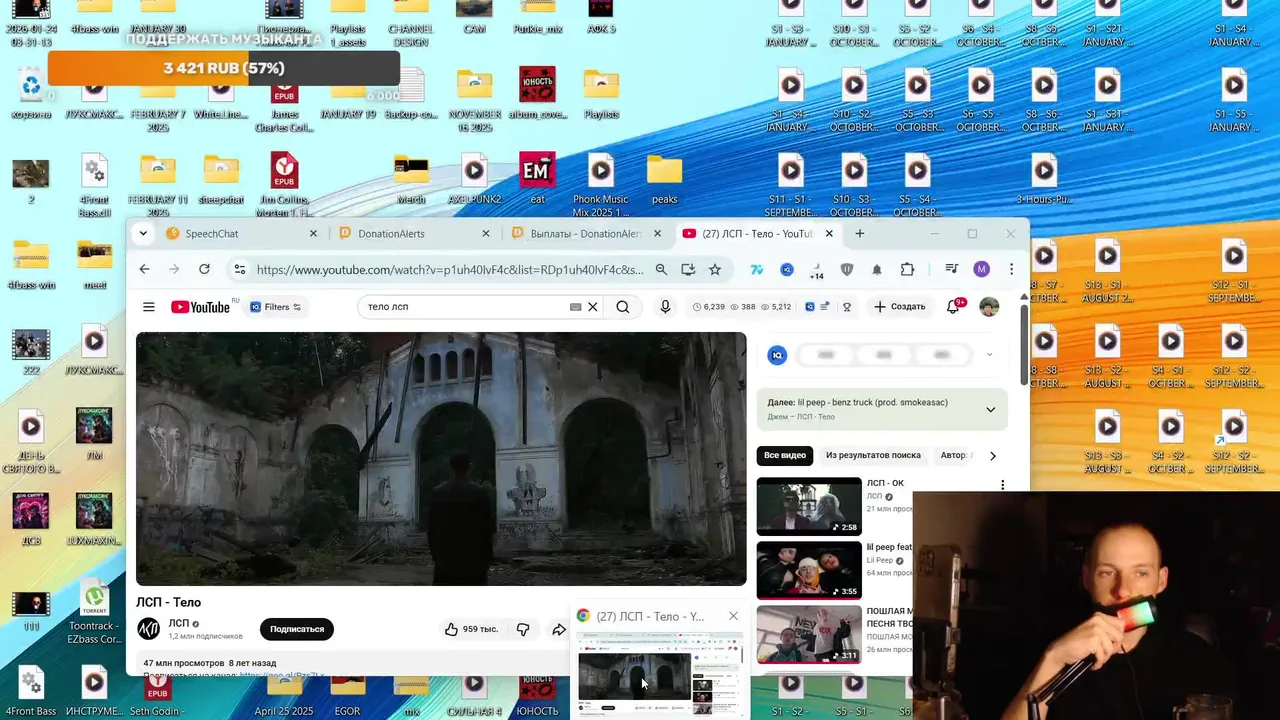Expand the vidIQ panel chevron

click(x=989, y=354)
